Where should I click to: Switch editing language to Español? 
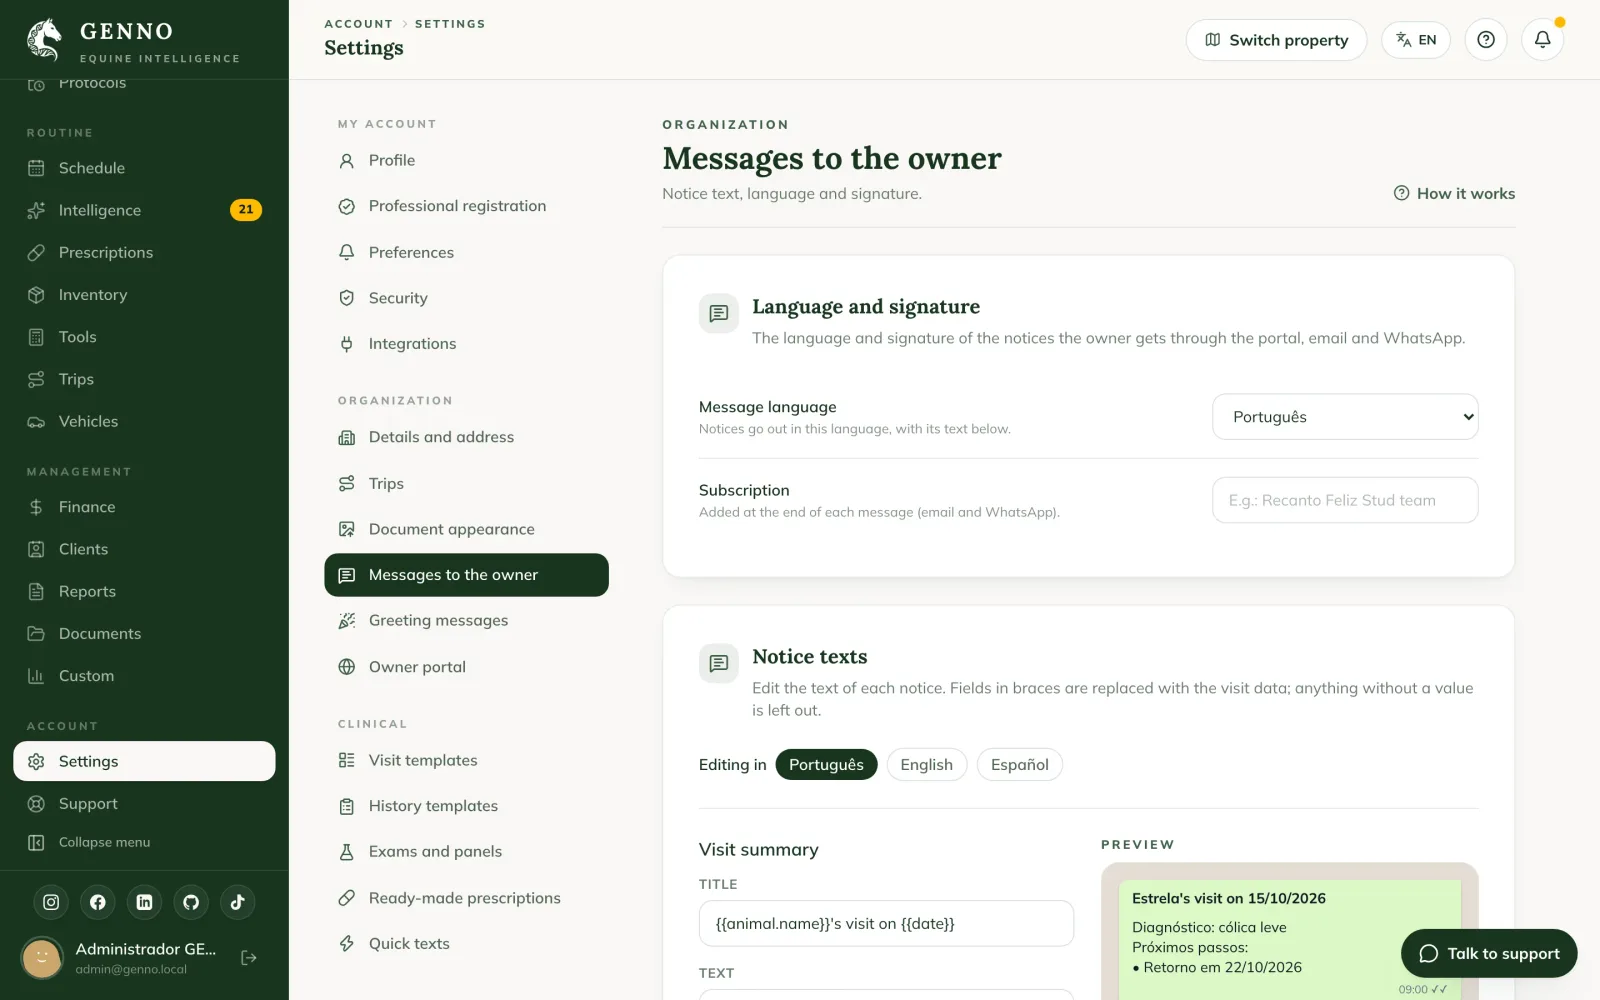coord(1019,765)
